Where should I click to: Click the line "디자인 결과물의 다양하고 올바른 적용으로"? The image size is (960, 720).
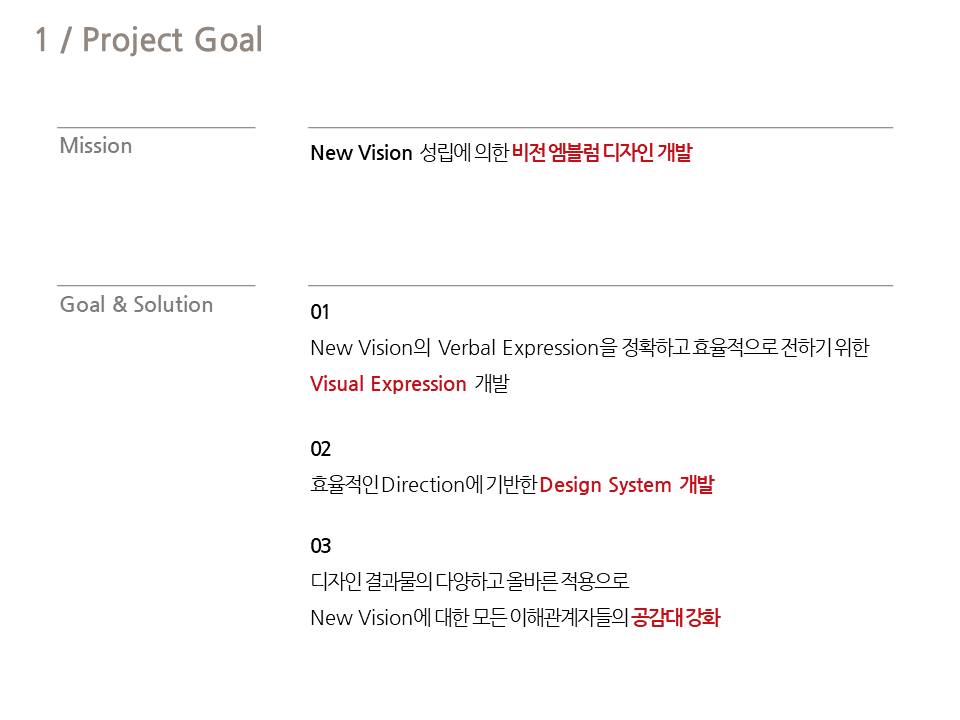coord(469,581)
